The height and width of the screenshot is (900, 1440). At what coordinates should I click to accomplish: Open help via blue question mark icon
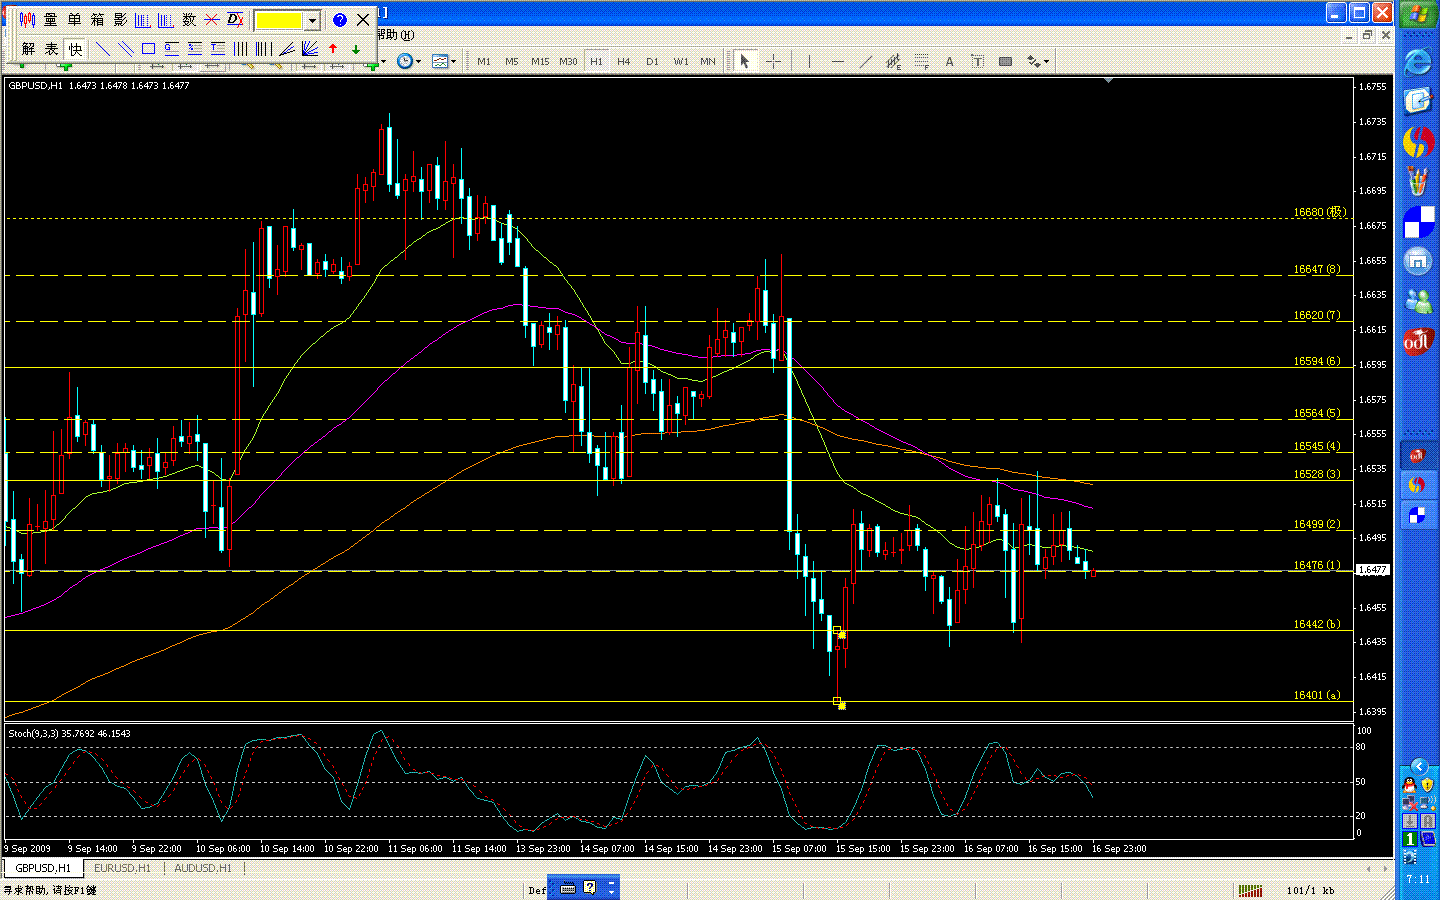(340, 20)
